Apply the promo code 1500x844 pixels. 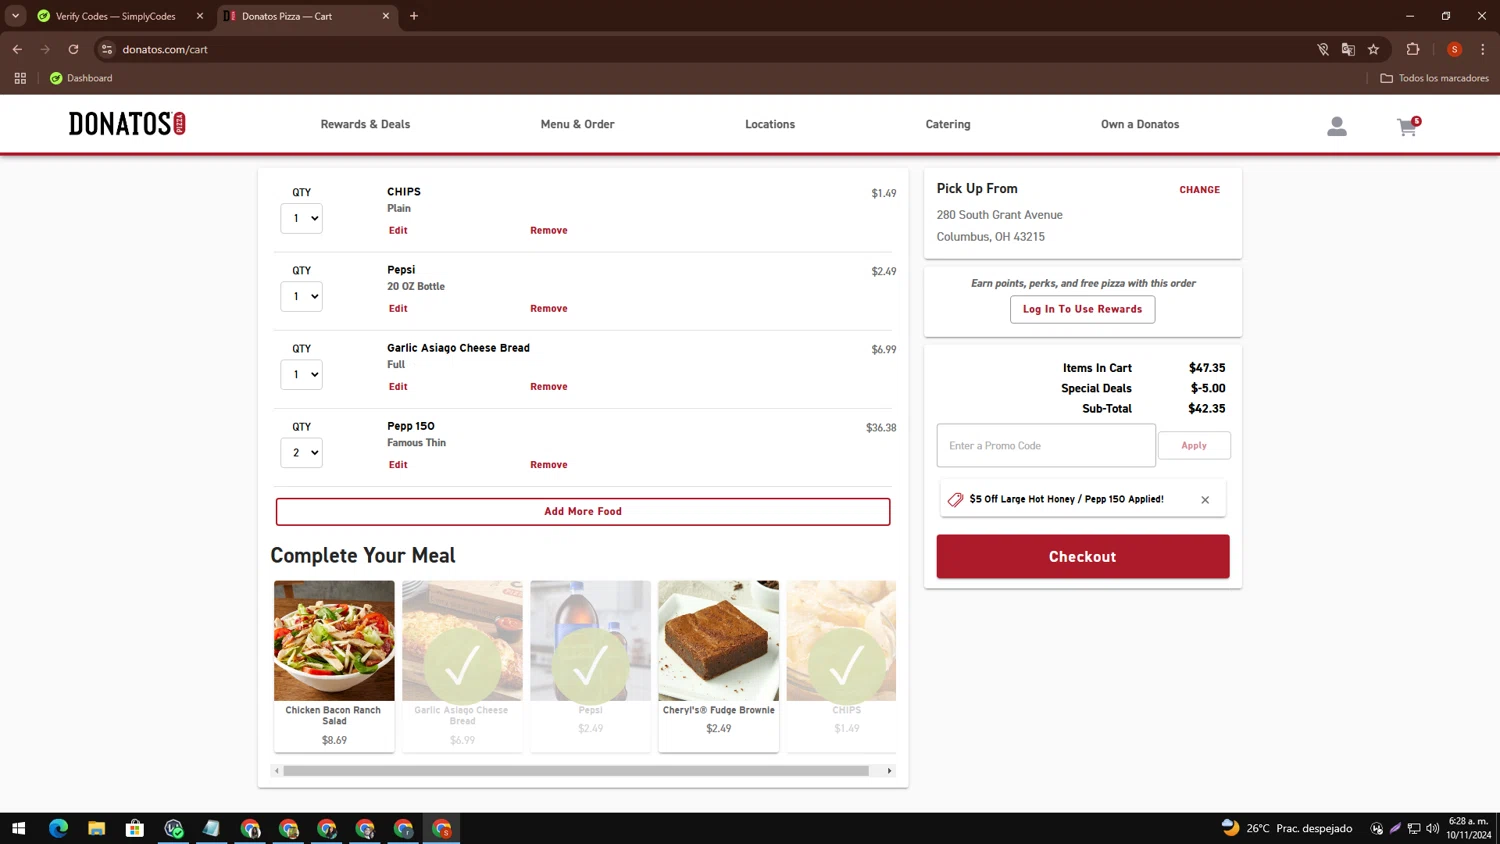click(1194, 445)
